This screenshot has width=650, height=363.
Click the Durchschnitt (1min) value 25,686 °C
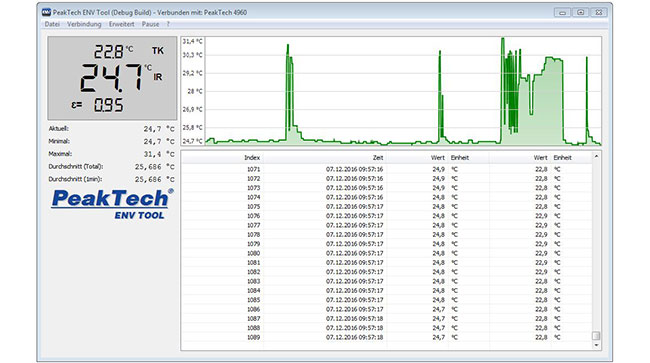coord(155,179)
